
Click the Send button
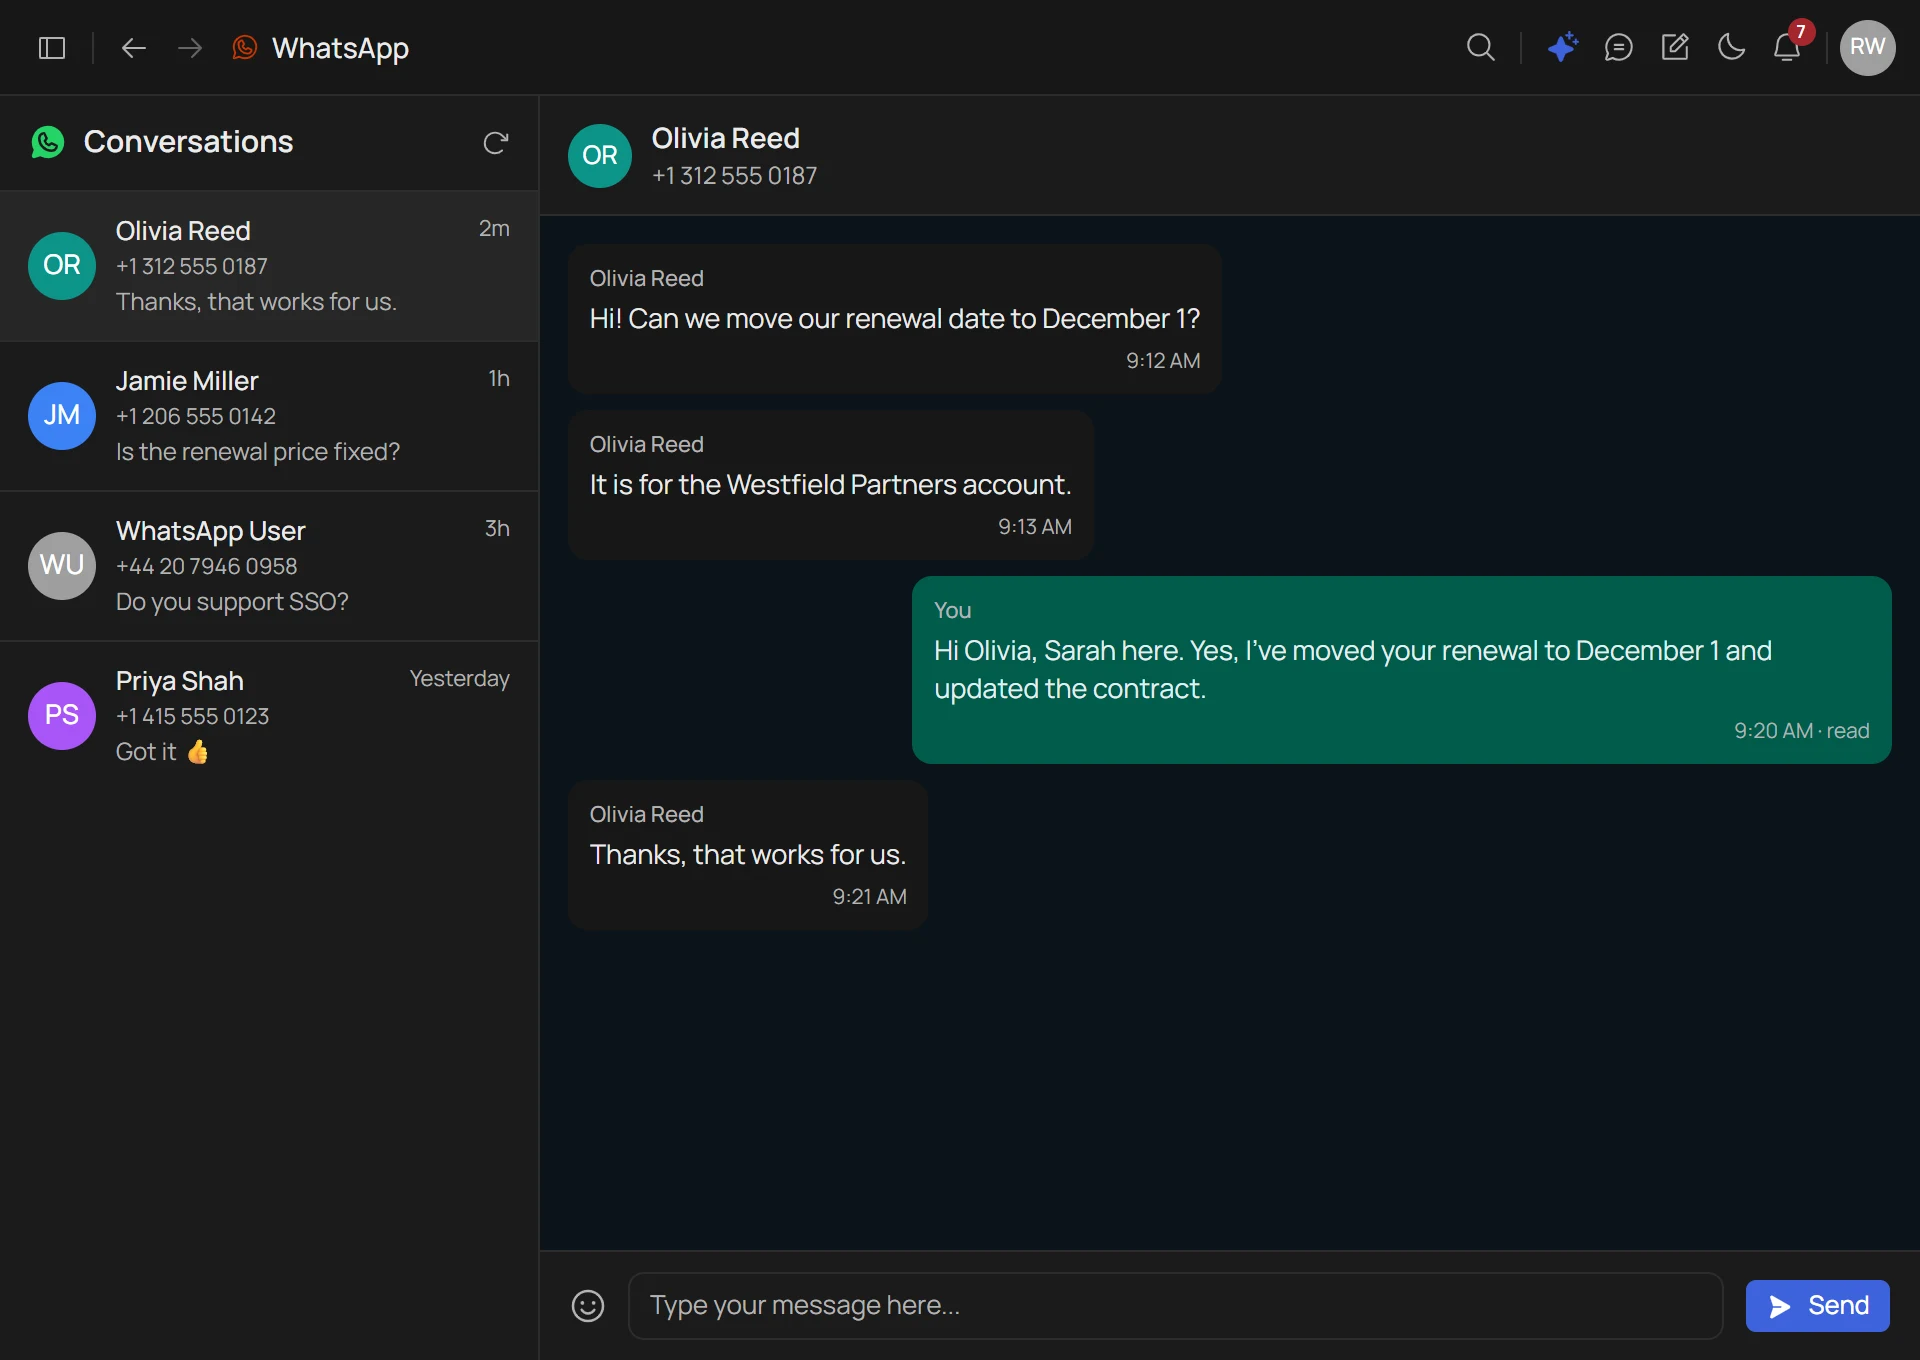click(1817, 1305)
